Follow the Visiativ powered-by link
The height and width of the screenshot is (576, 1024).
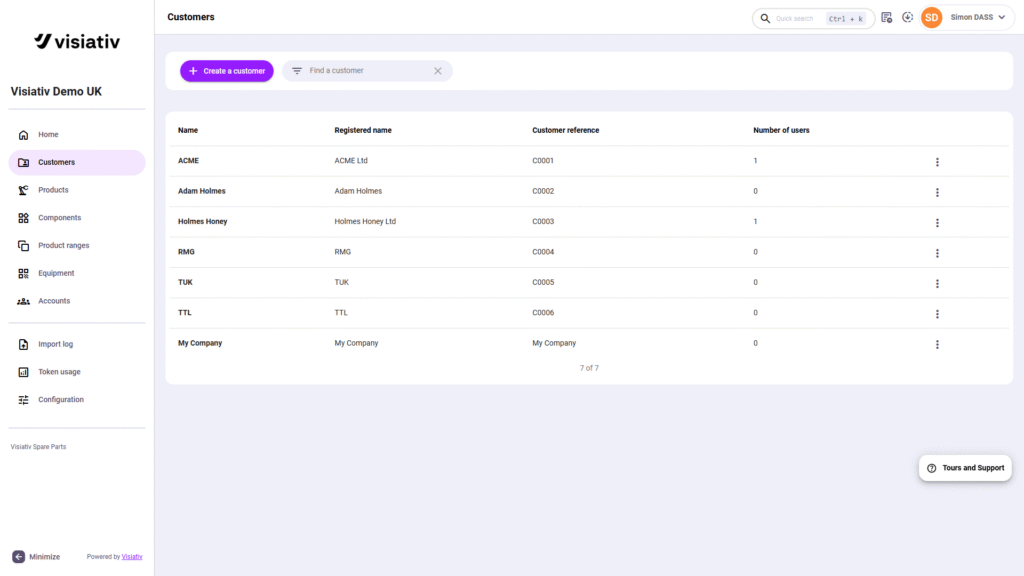coord(132,557)
